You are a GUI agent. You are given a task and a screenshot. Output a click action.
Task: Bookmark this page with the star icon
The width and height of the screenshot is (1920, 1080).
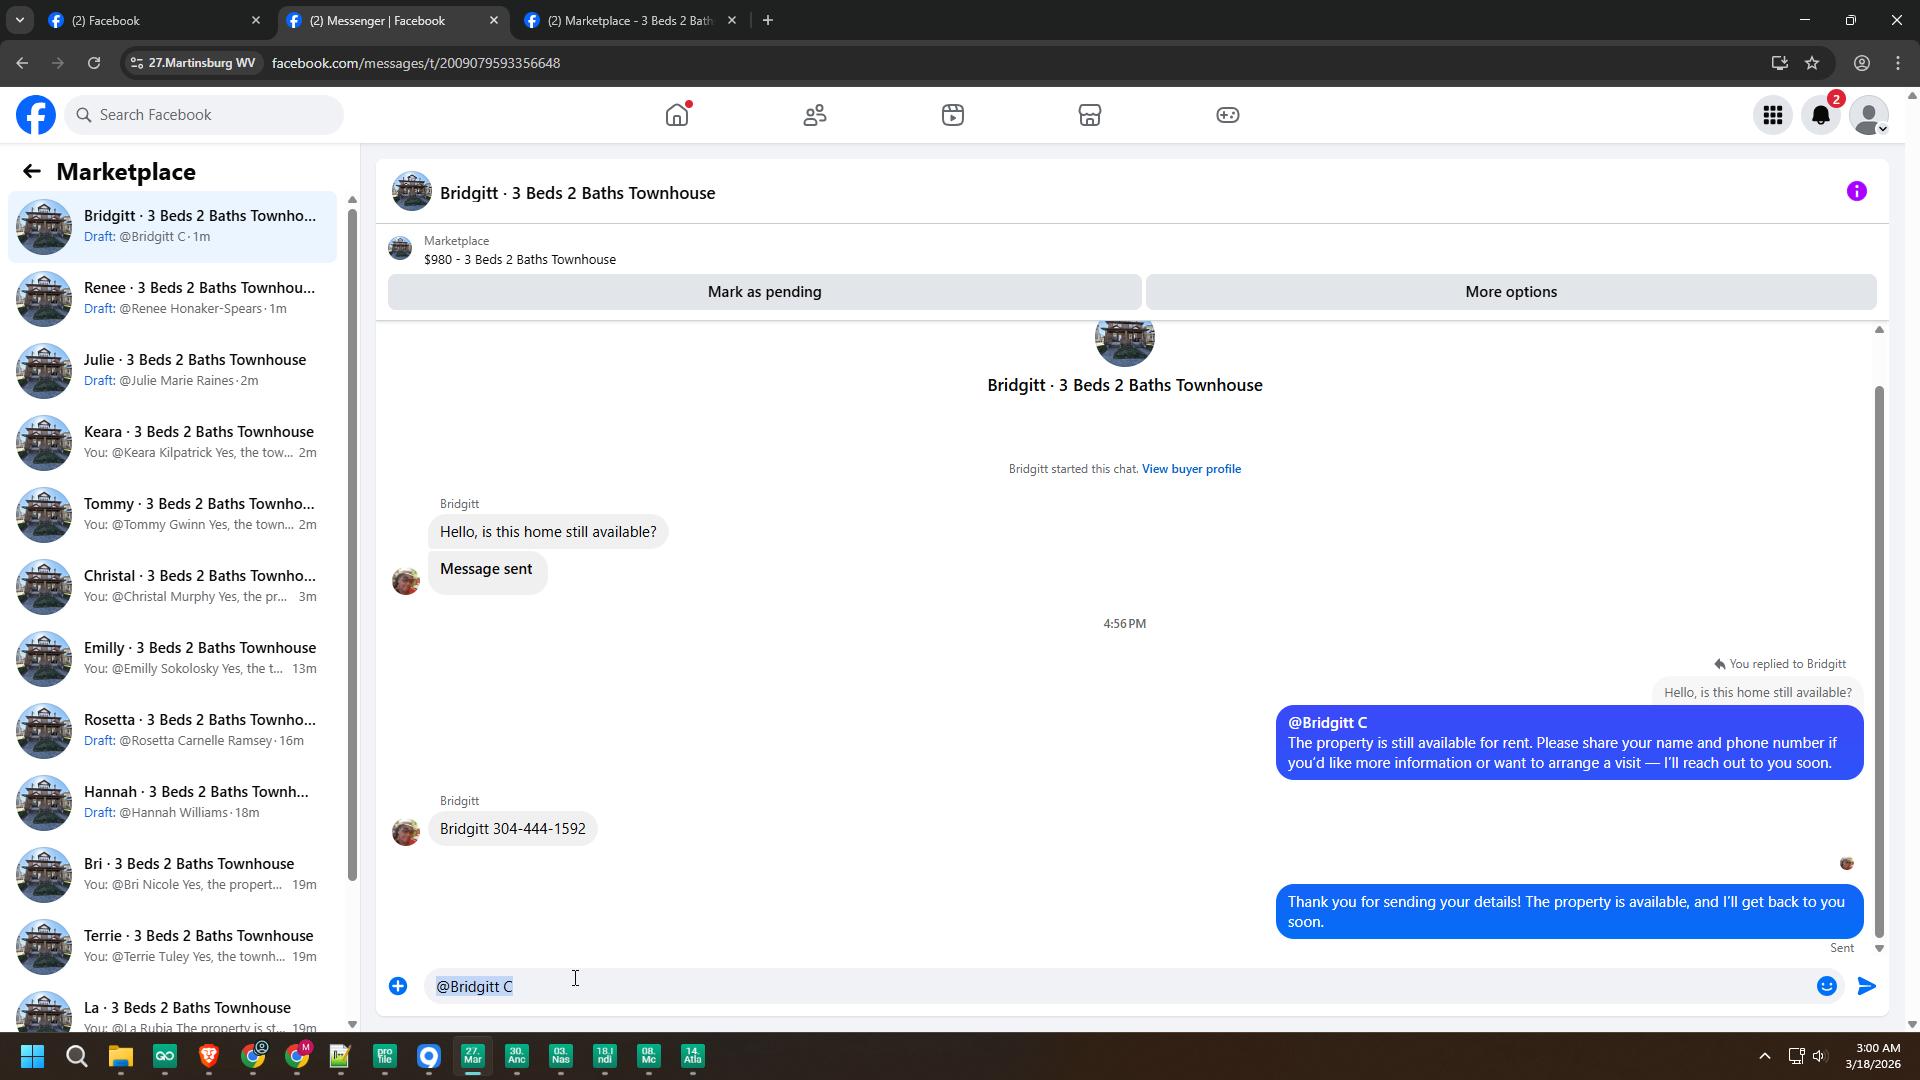pos(1812,63)
